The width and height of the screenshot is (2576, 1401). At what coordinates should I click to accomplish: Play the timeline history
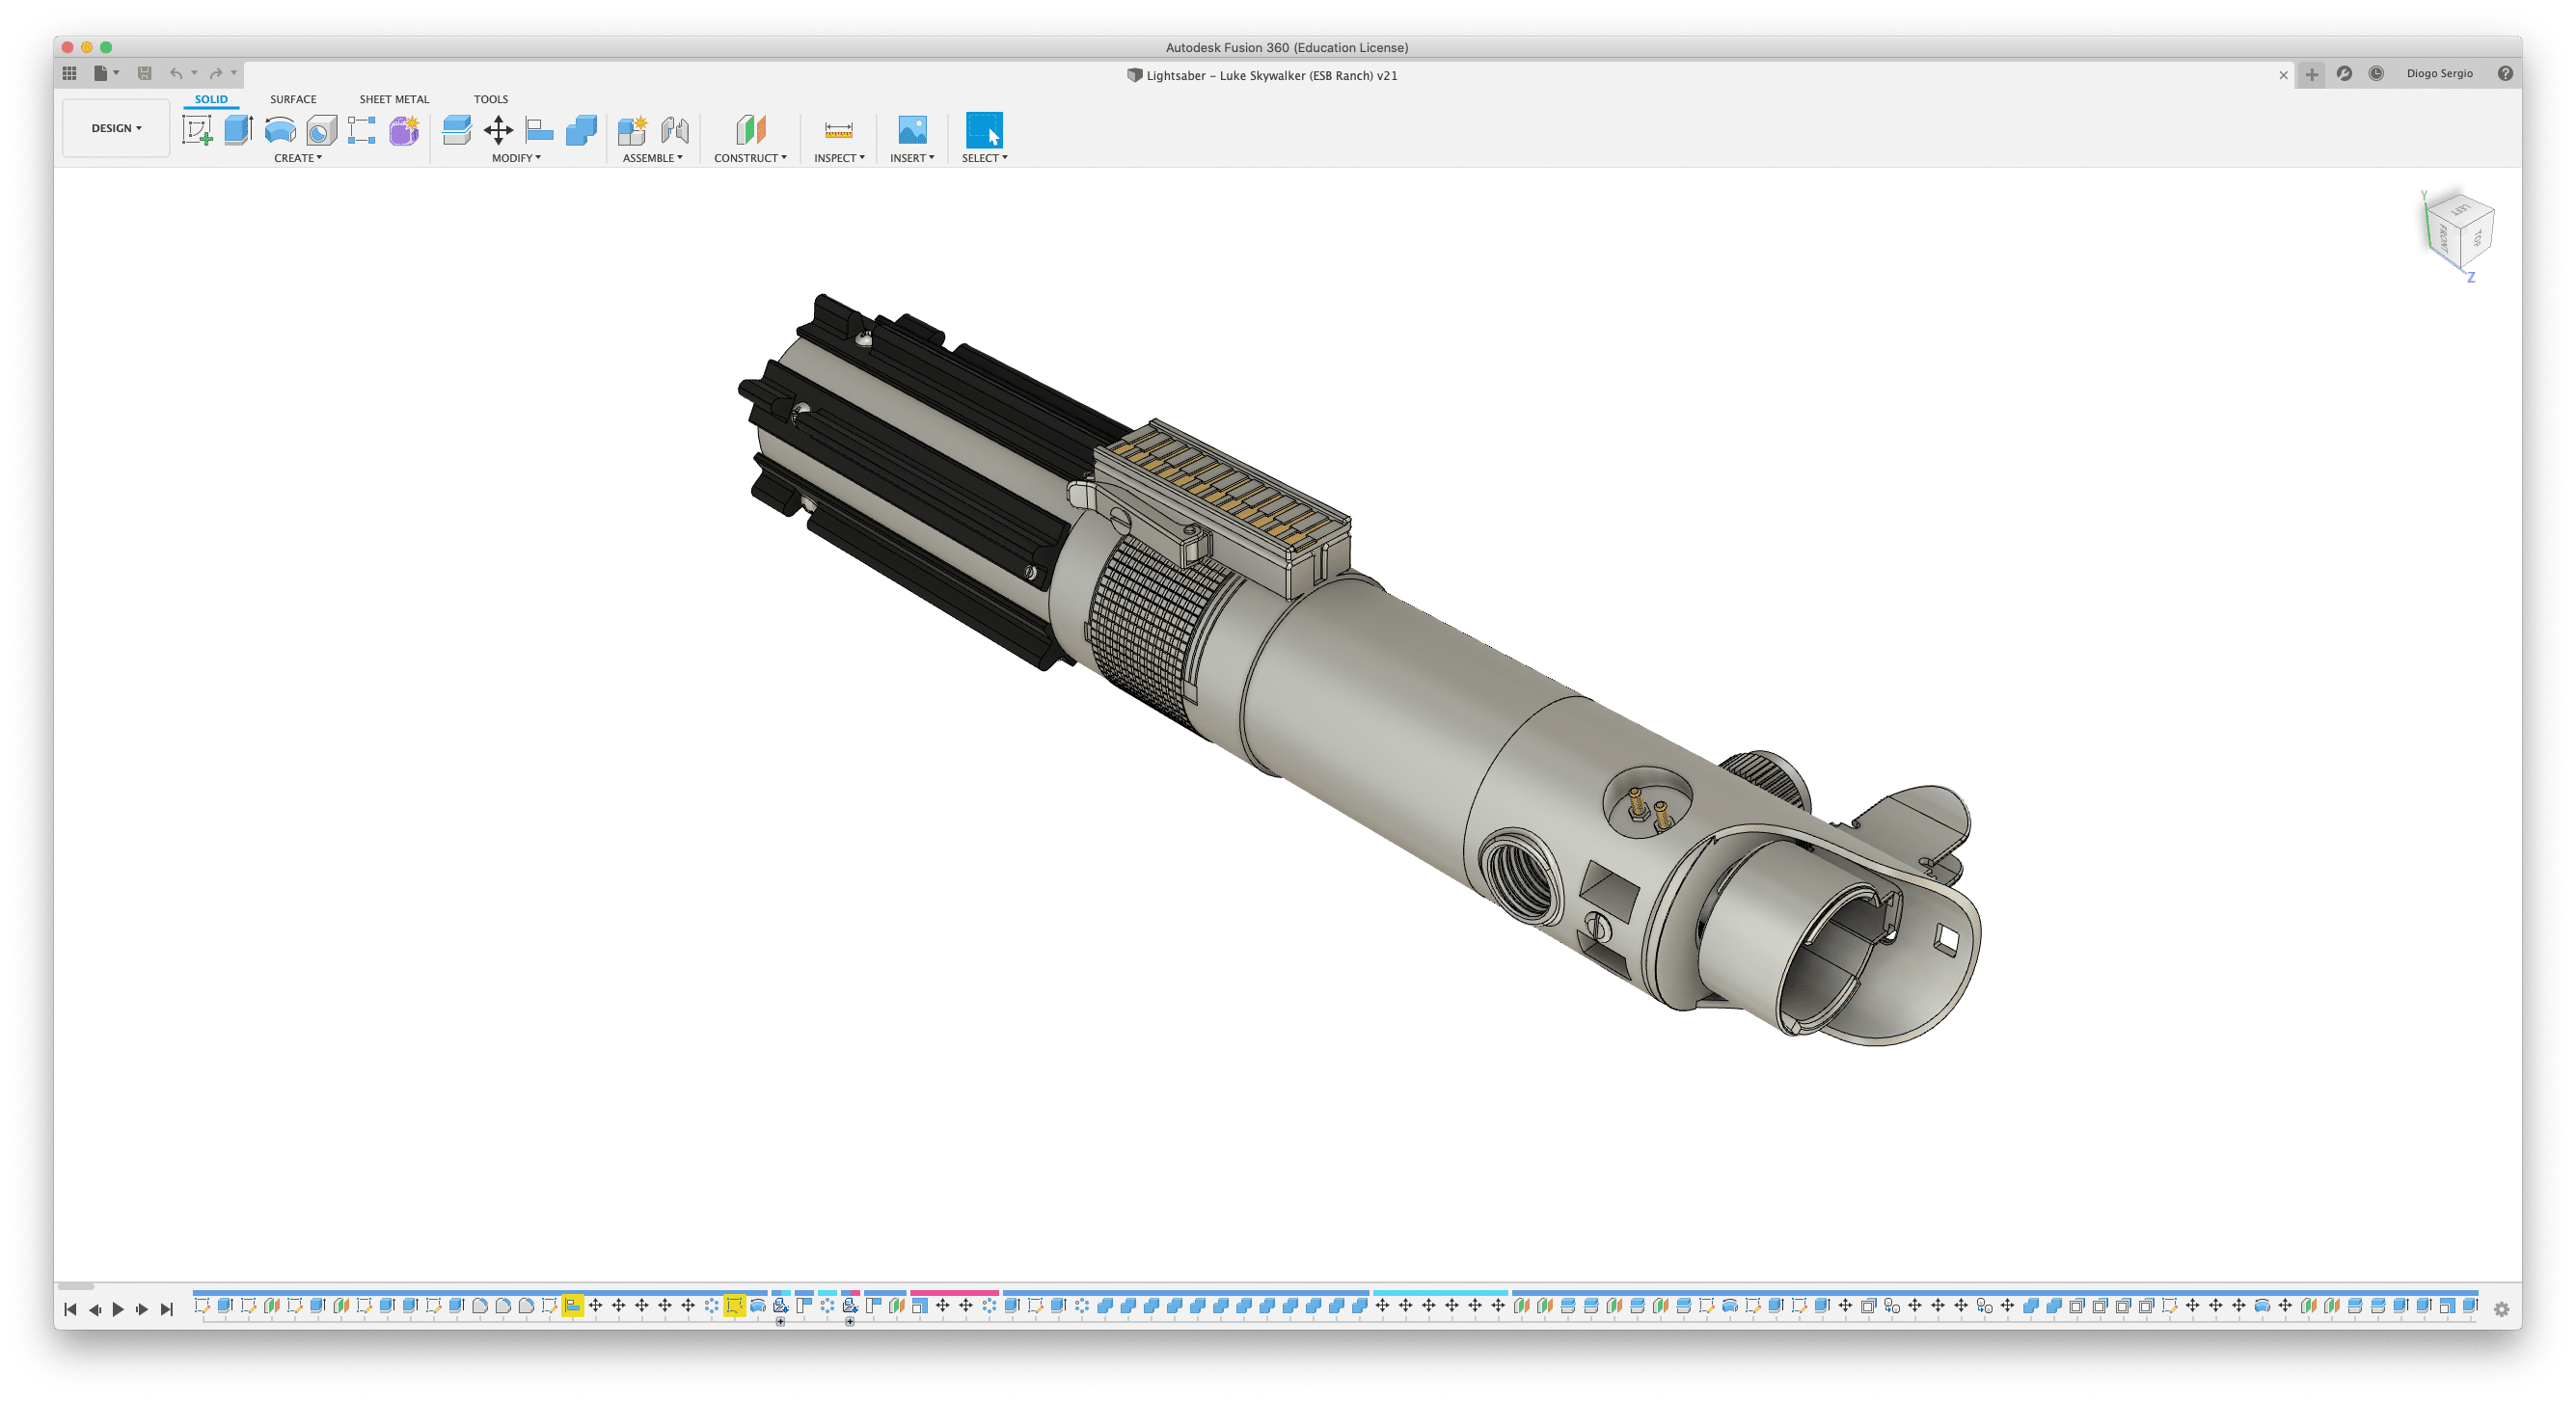pyautogui.click(x=118, y=1309)
